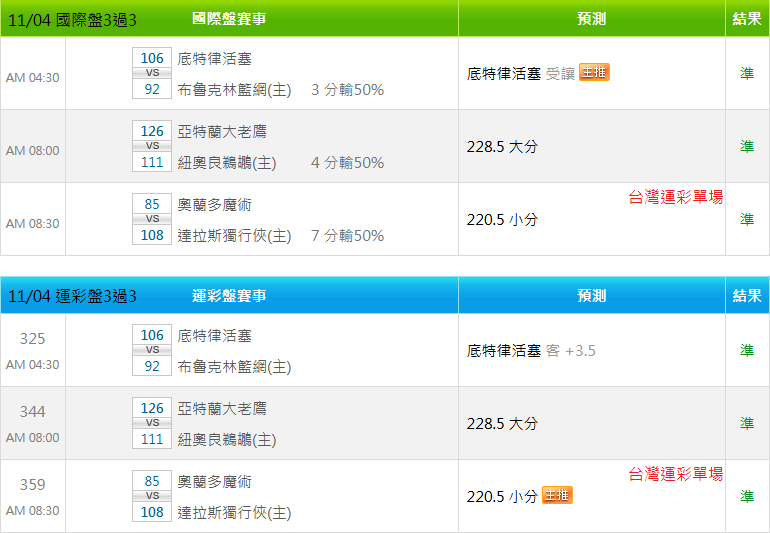Click AM 04:30 under game 325

click(32, 365)
